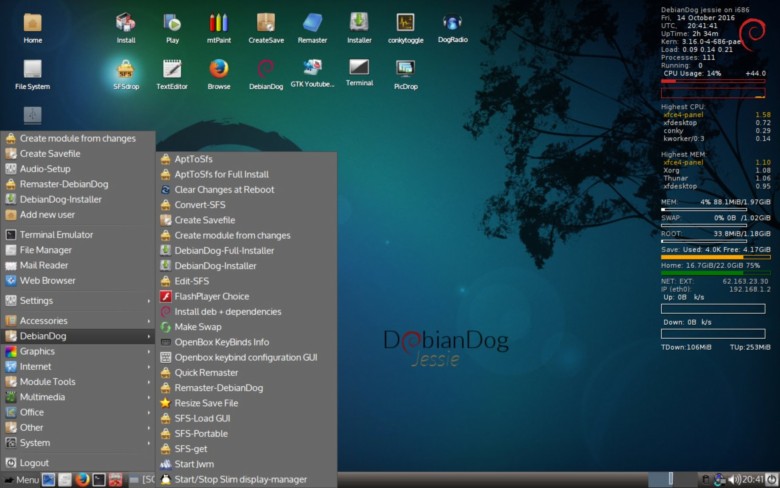Choose SFS-get from the submenu

click(247, 449)
